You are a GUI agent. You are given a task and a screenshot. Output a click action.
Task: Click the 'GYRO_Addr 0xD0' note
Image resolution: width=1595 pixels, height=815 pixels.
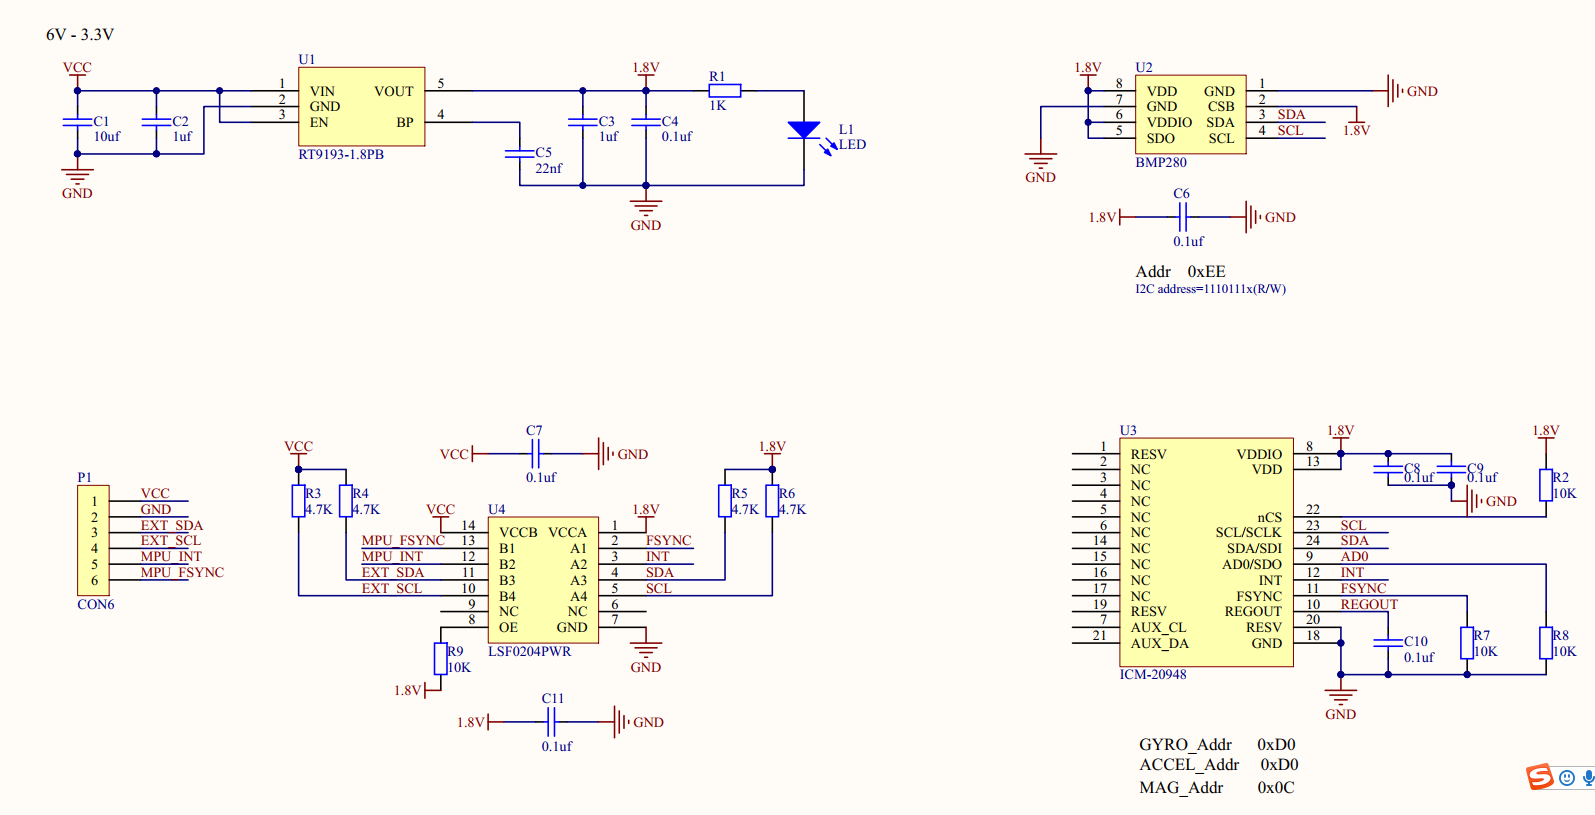pyautogui.click(x=1217, y=744)
